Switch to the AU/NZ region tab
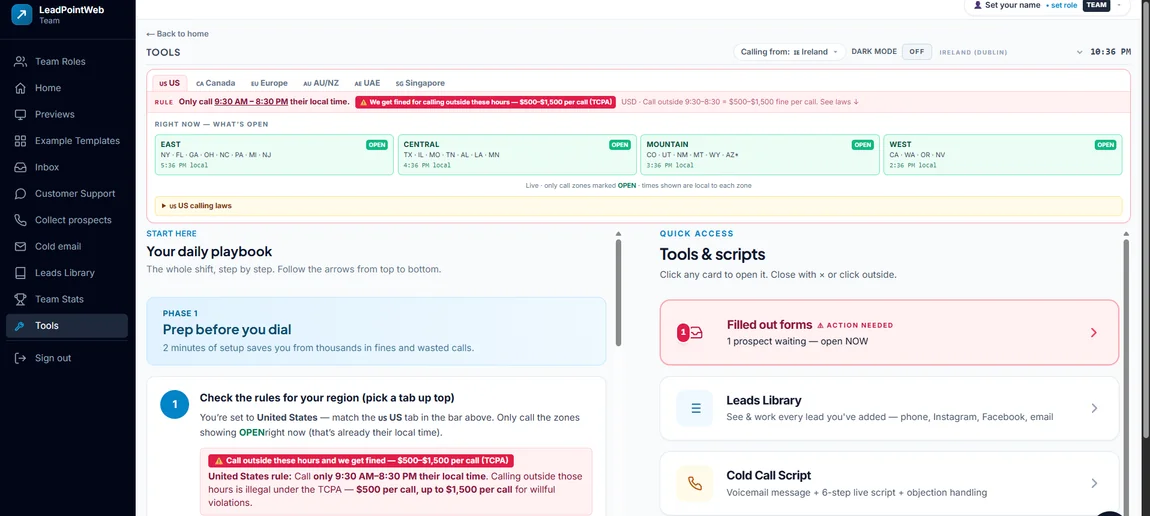Viewport: 1150px width, 516px height. click(321, 83)
